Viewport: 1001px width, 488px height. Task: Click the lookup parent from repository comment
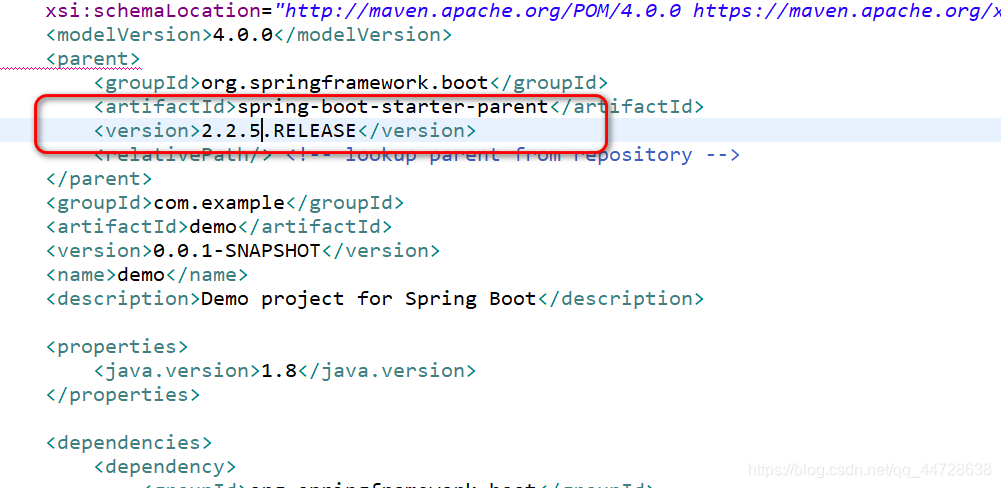coord(513,155)
